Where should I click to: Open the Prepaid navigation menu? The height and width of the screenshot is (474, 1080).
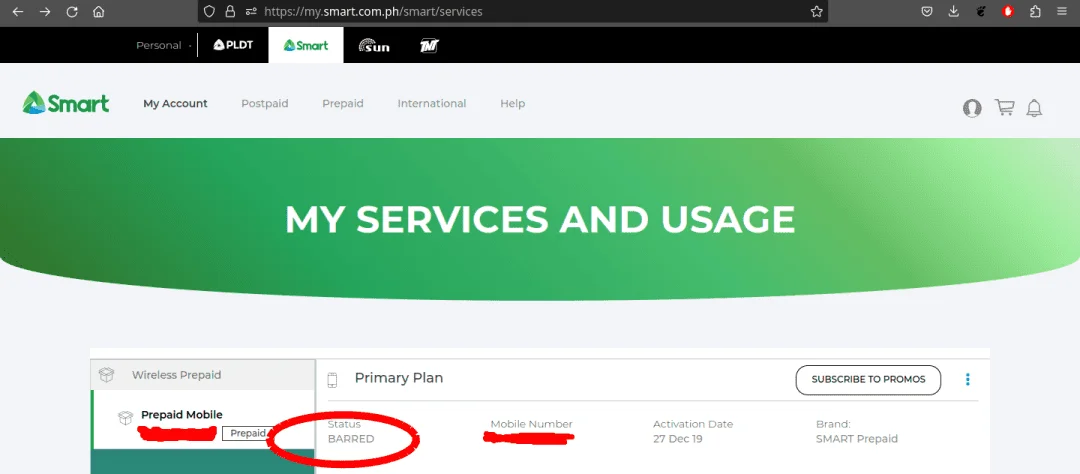coord(342,103)
